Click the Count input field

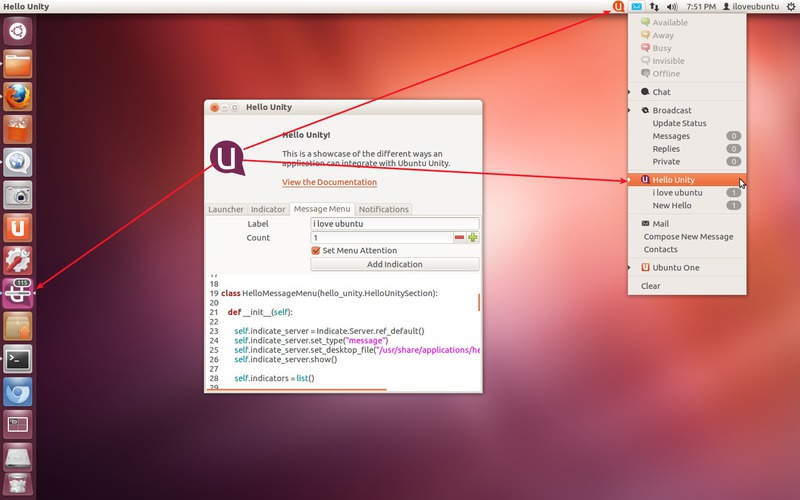382,237
